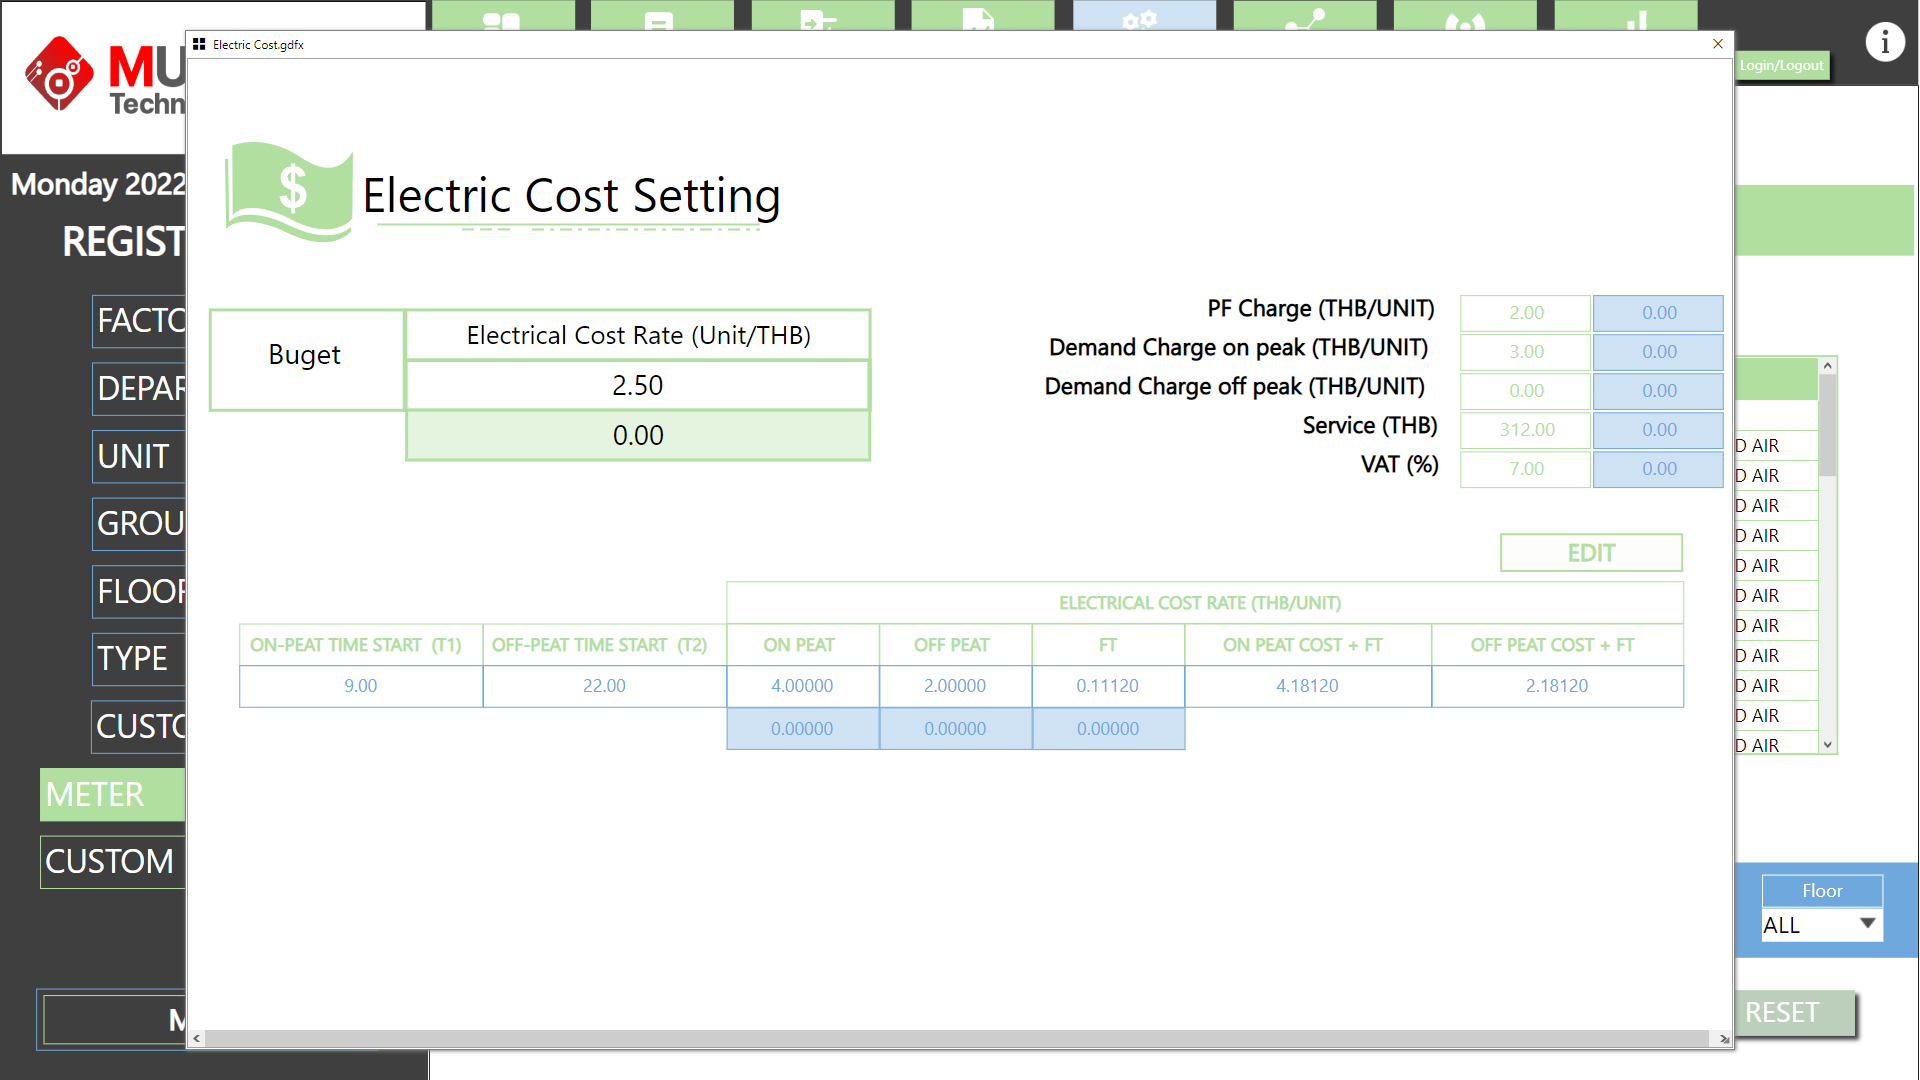Screen dimensions: 1920x1080
Task: Click the PF Charge value 2.00
Action: [x=1525, y=313]
